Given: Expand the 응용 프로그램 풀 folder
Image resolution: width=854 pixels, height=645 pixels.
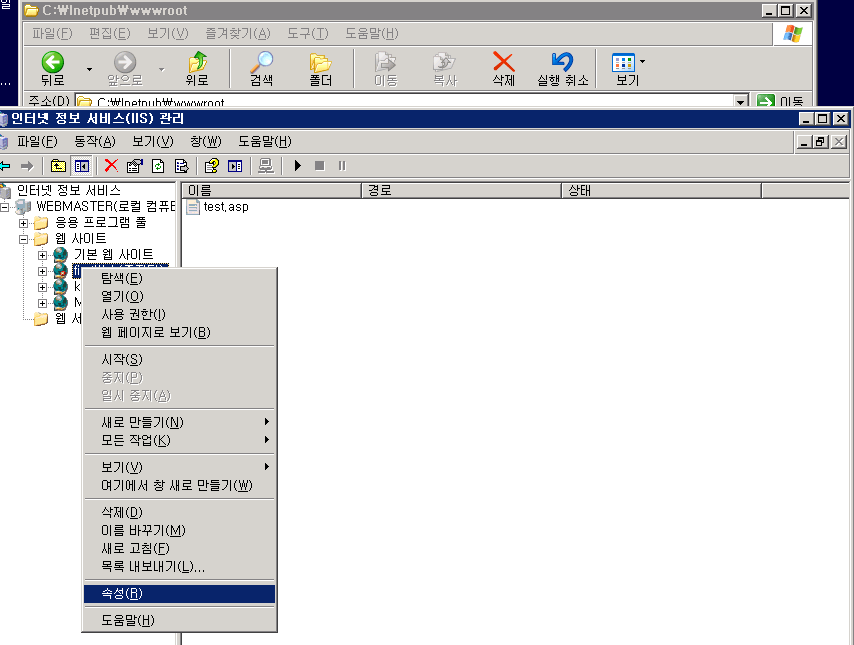Looking at the screenshot, I should [x=23, y=223].
